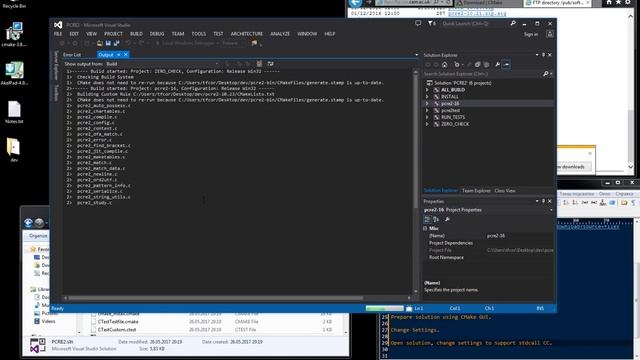Click the Solution Explorer bottom tab
The width and height of the screenshot is (640, 360).
tap(441, 191)
